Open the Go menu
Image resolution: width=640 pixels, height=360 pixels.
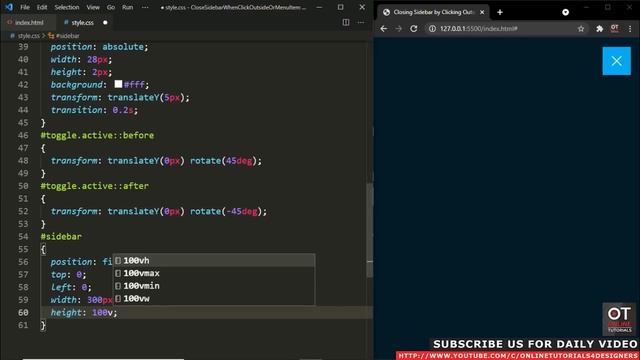pos(111,7)
